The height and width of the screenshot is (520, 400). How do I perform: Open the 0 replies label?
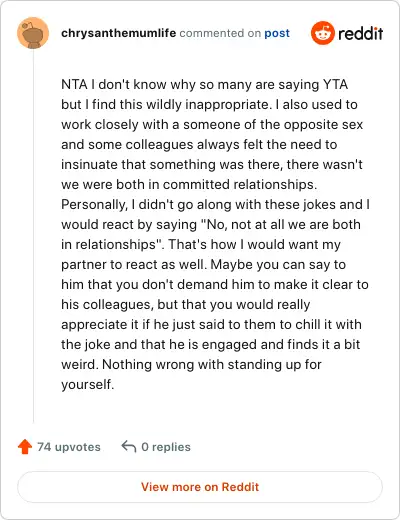click(x=166, y=447)
